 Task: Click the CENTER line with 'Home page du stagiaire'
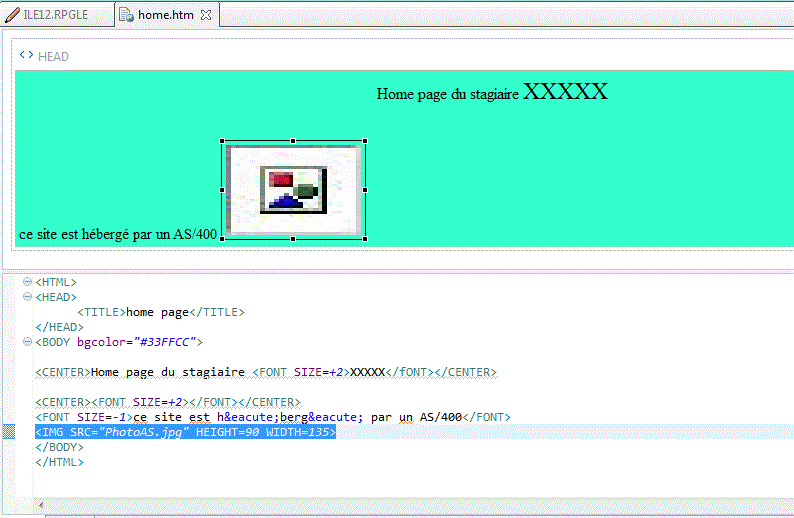point(266,372)
